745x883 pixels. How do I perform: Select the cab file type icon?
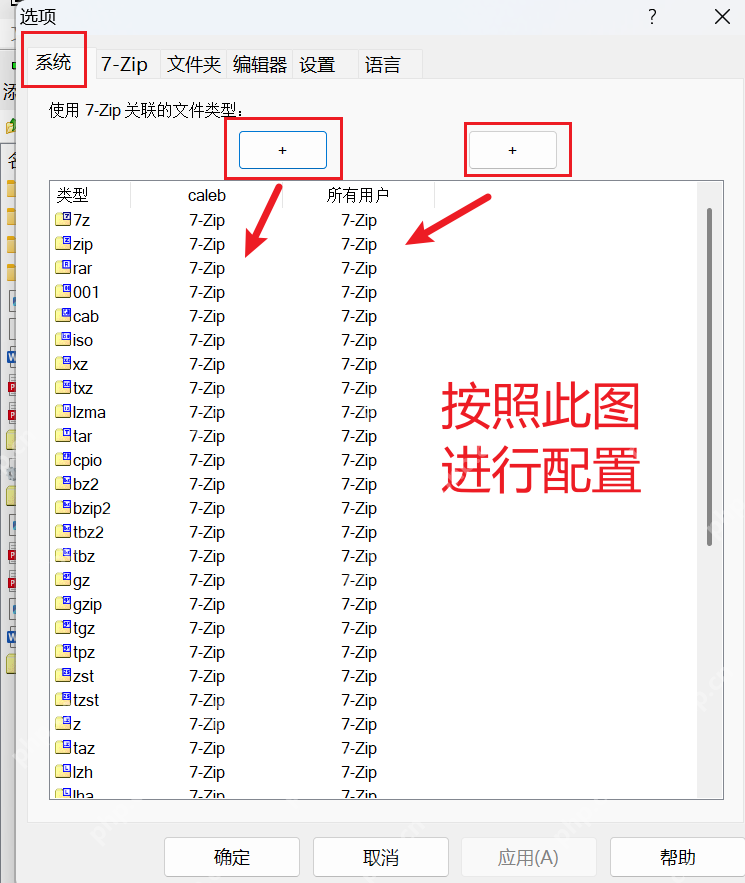[x=63, y=315]
